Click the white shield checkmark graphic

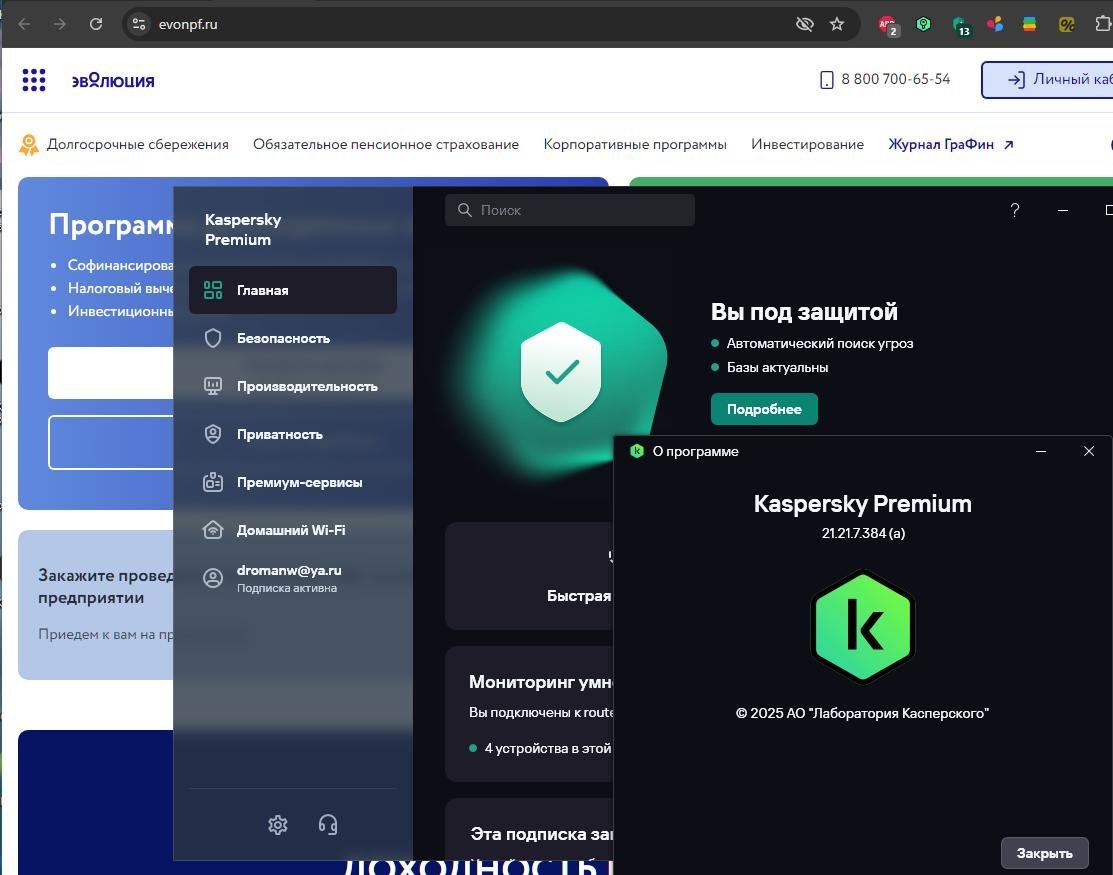[x=561, y=371]
